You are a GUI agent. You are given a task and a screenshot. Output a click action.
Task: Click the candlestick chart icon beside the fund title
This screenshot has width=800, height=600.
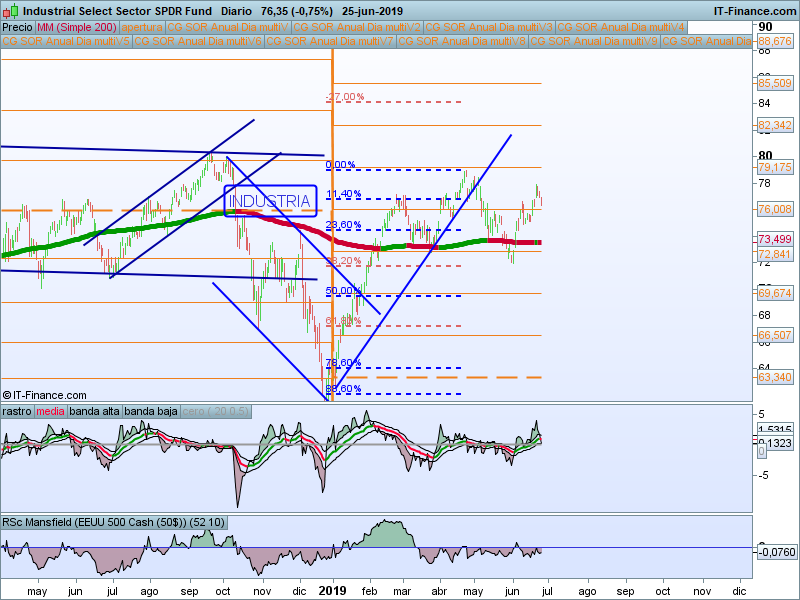[x=11, y=11]
